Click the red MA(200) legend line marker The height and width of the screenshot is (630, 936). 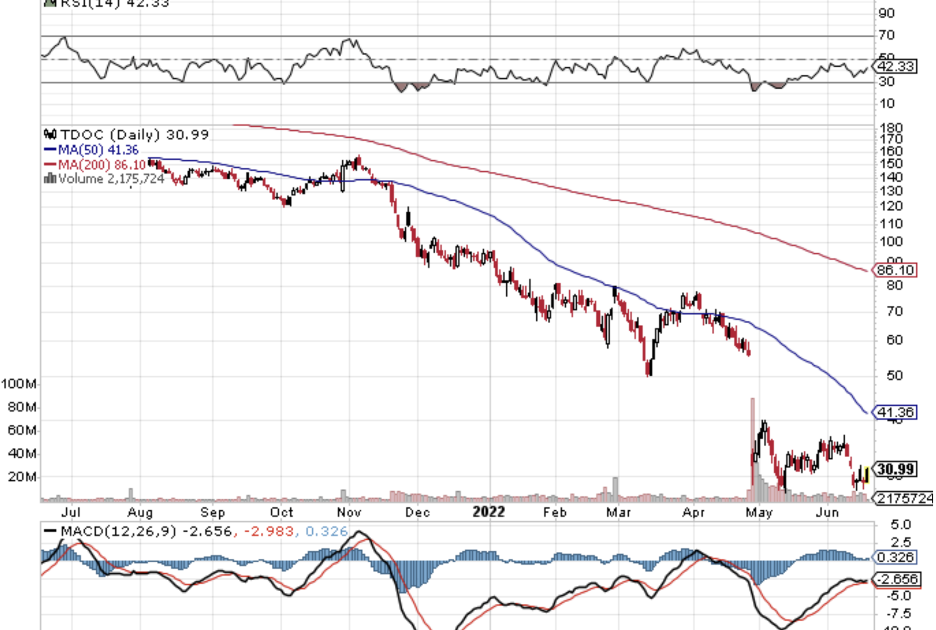(x=48, y=164)
